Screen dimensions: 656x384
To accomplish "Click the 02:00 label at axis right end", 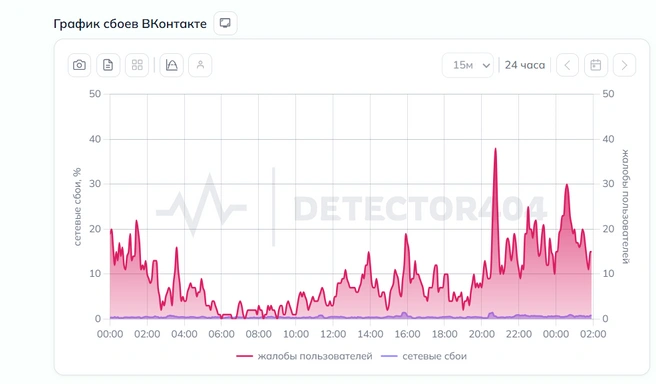I will pos(593,334).
